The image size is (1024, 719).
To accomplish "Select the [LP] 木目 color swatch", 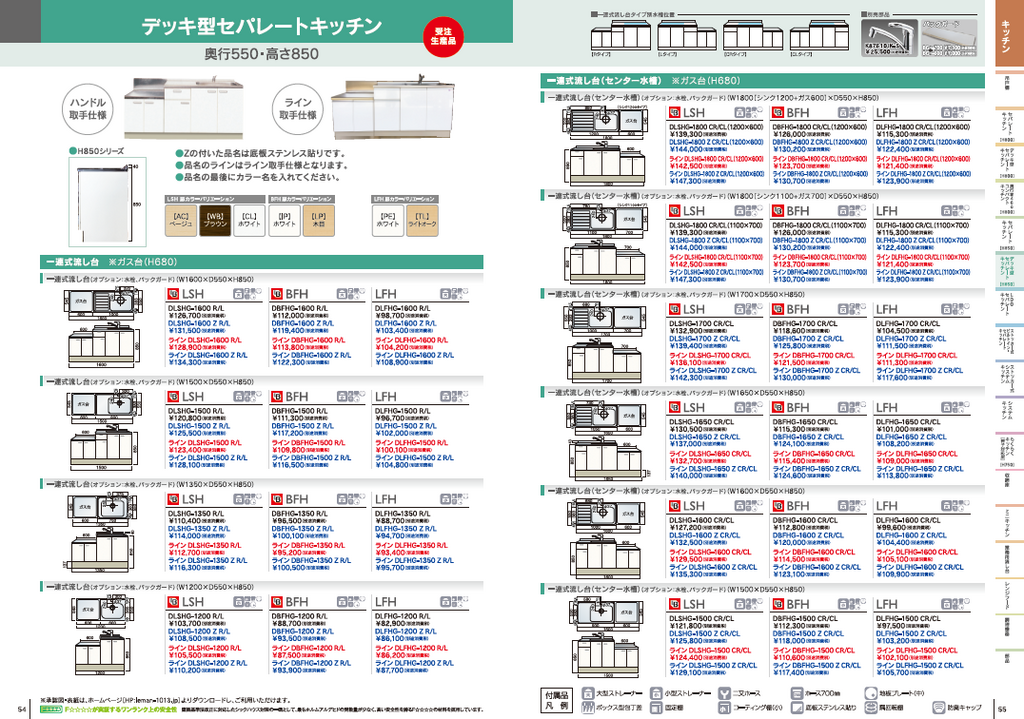I will (319, 220).
